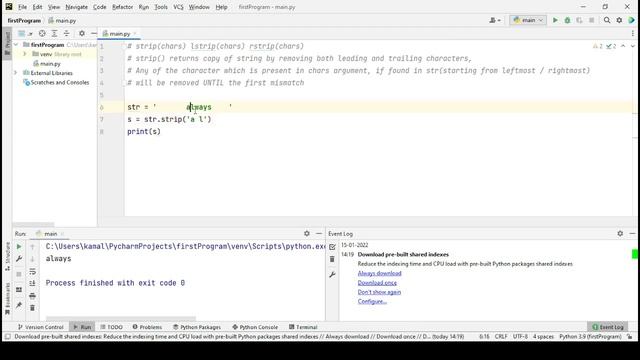The height and width of the screenshot is (360, 640).
Task: Toggle soft-wrap in Run console
Action: click(33, 271)
